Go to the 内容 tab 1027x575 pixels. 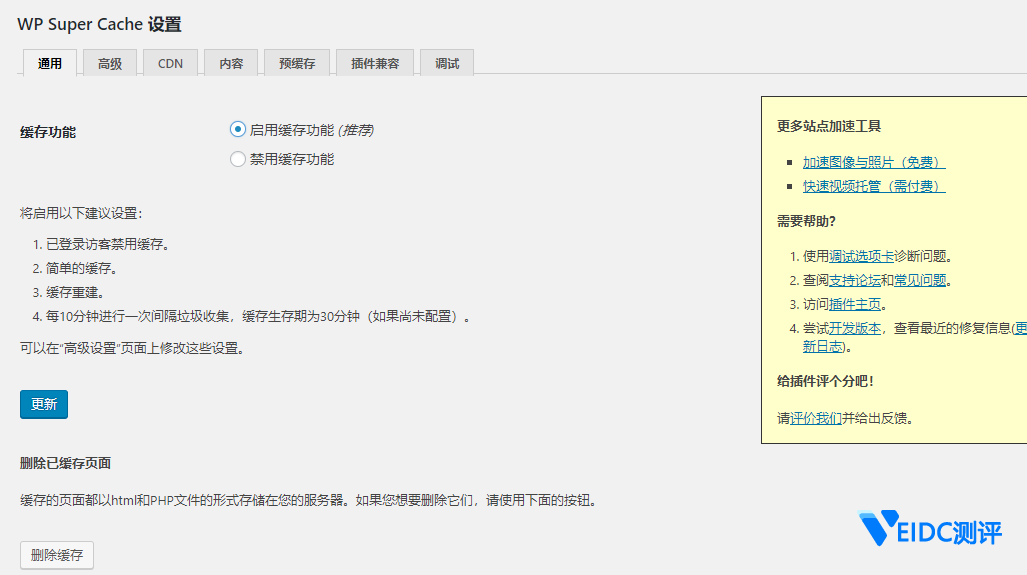(x=231, y=63)
